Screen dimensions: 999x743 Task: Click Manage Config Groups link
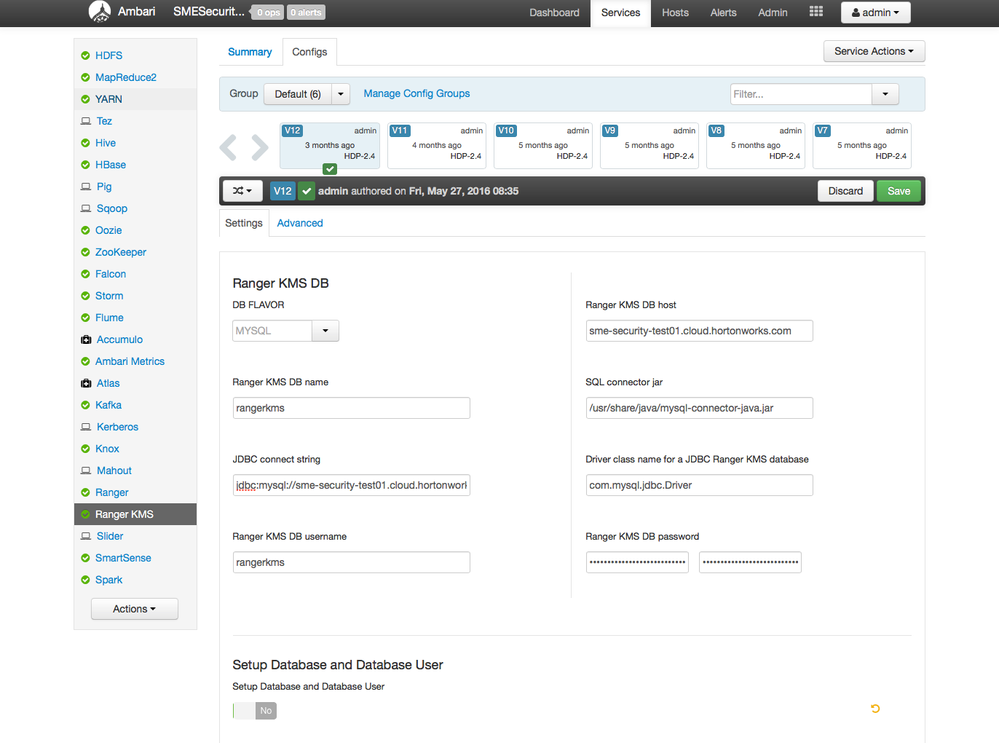pyautogui.click(x=417, y=93)
